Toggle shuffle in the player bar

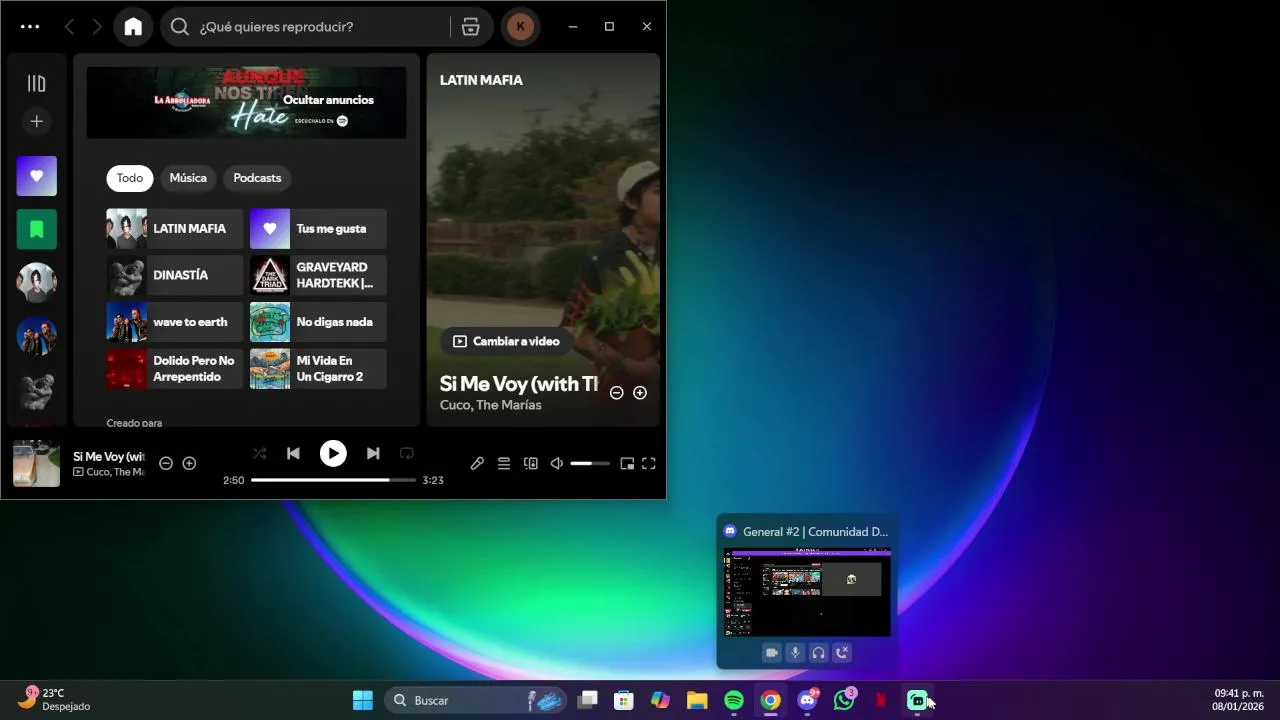tap(260, 453)
